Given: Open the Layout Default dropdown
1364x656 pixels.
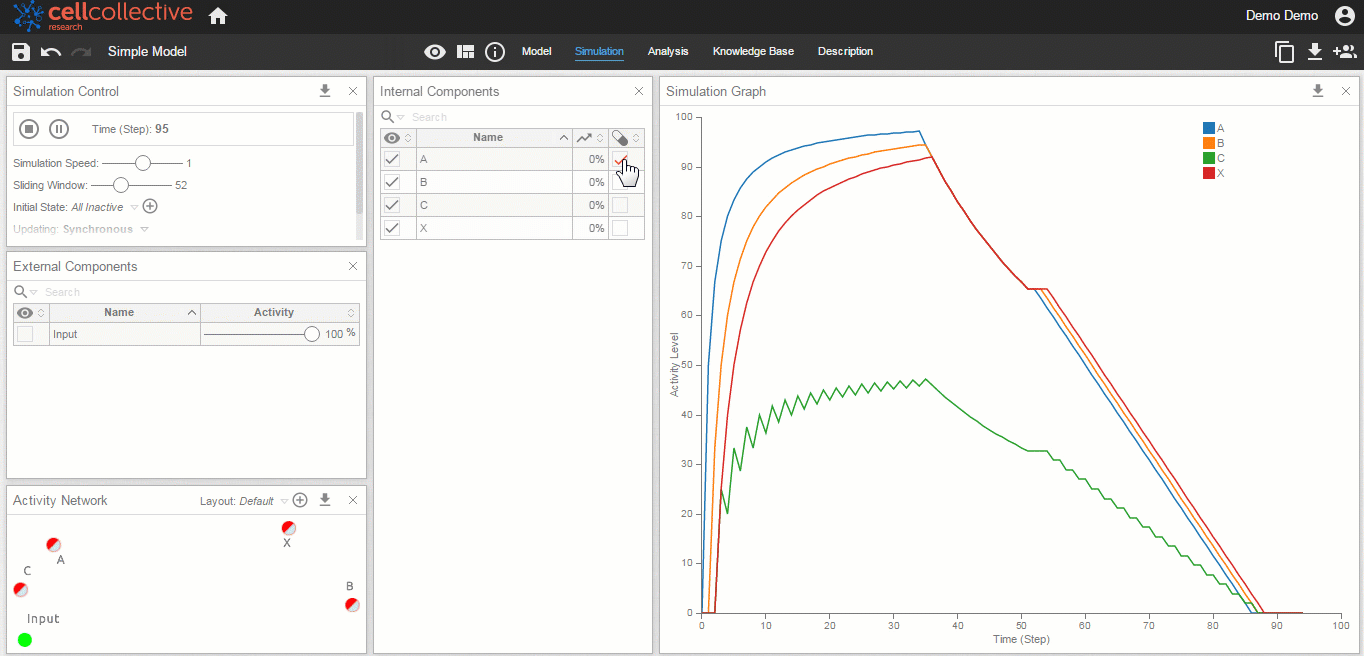Looking at the screenshot, I should click(284, 501).
